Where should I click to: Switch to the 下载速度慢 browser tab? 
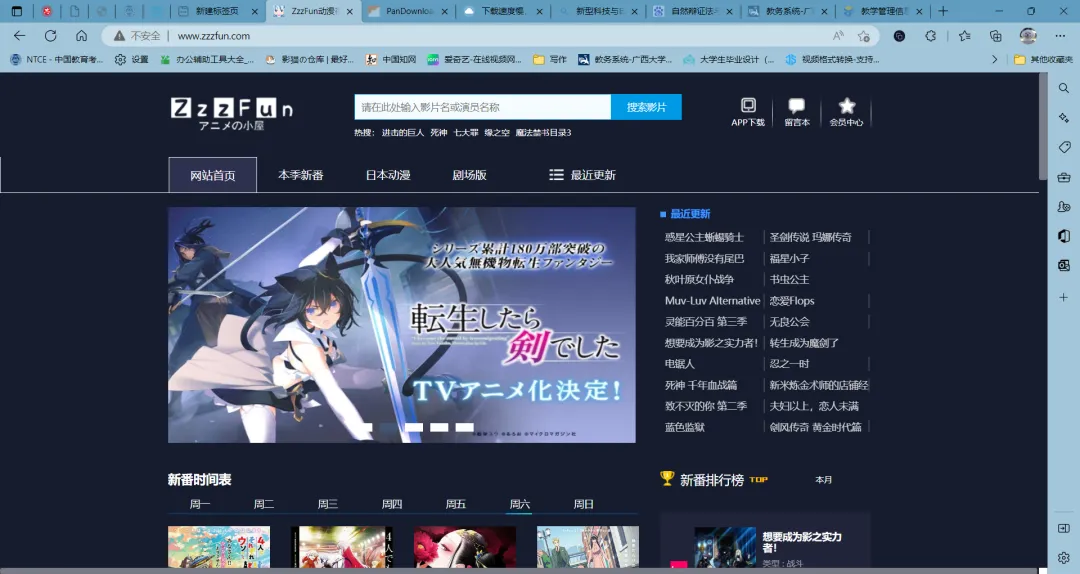click(x=503, y=11)
